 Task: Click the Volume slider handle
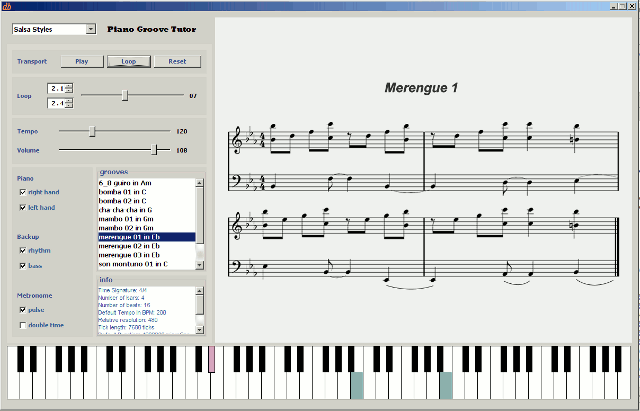tap(154, 150)
